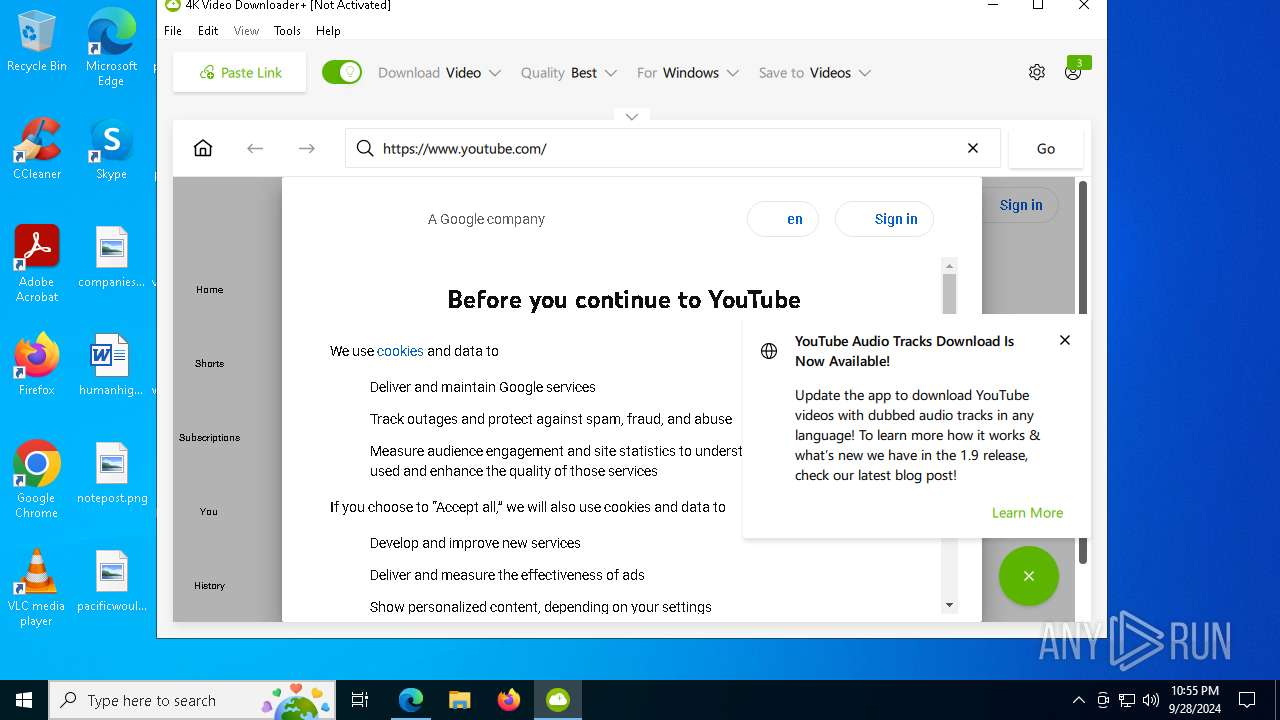Open the Edit menu

coord(208,31)
